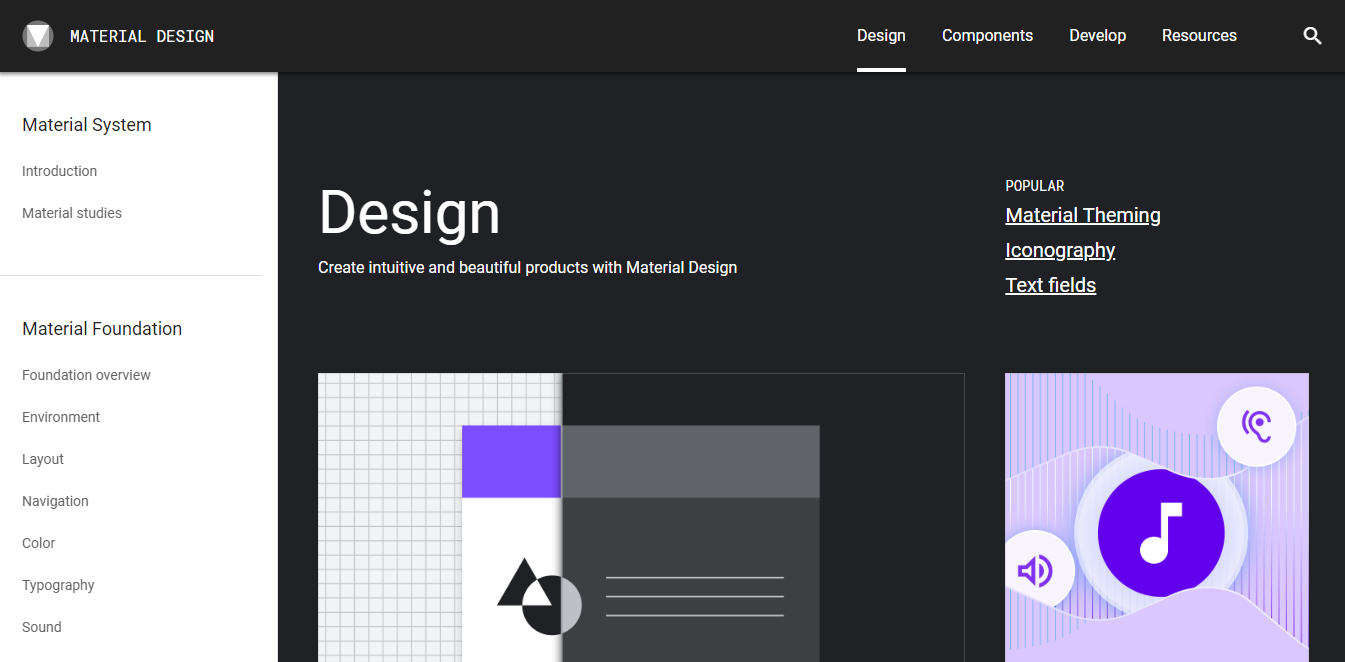
Task: Open the dark theme illustration card
Action: 641,518
